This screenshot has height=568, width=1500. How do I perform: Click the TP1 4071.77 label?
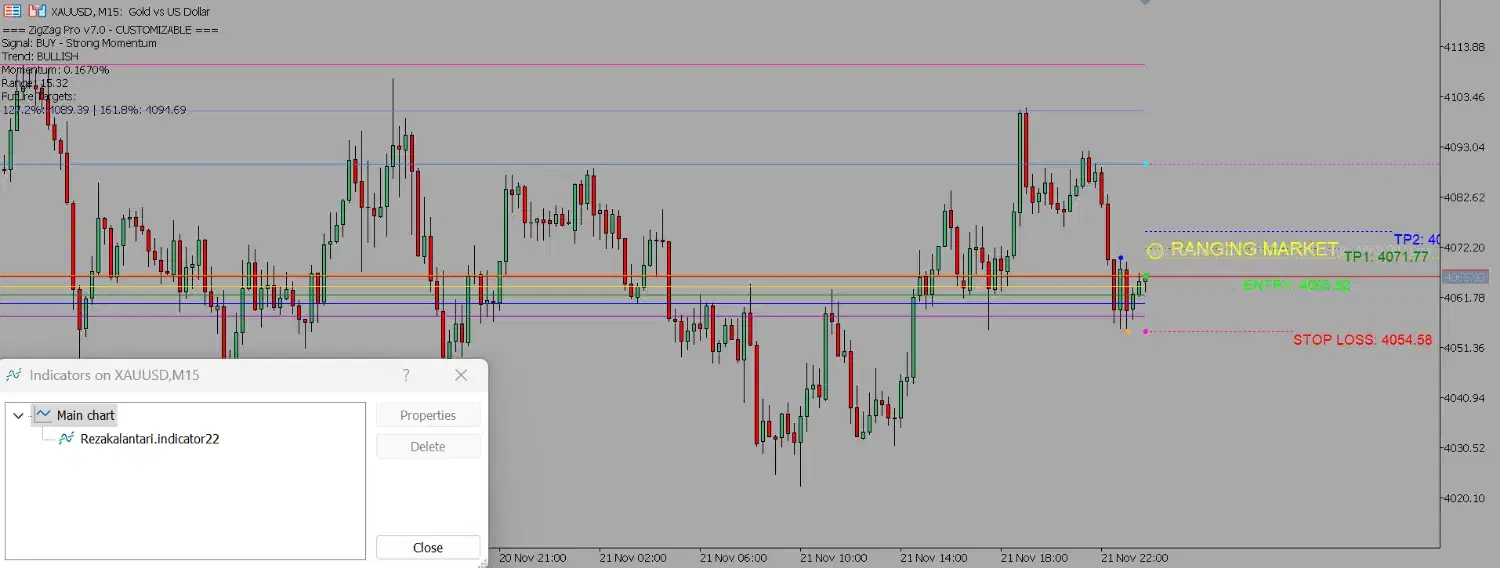(x=1386, y=257)
